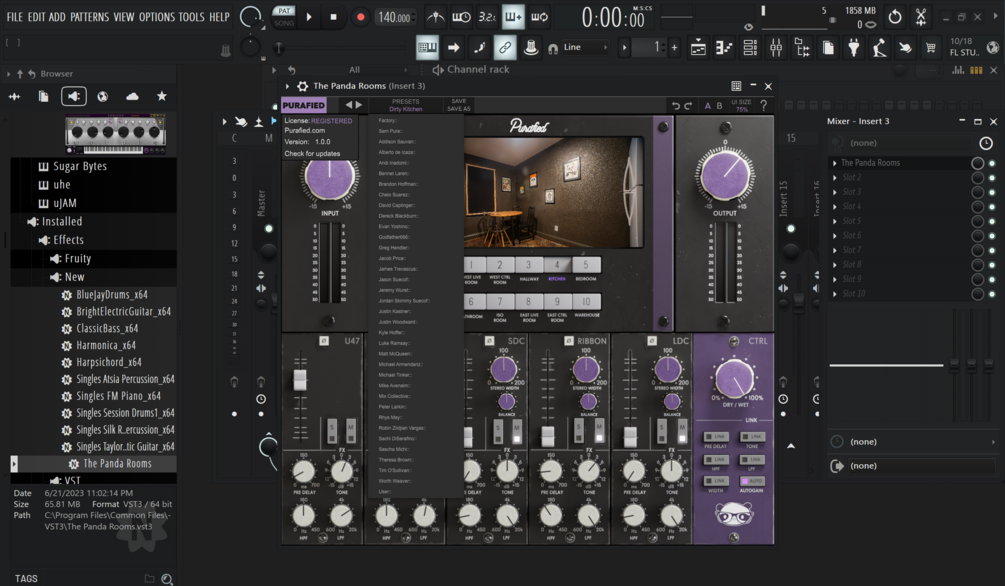1005x586 pixels.
Task: Toggle the link/multilink controllers icon
Action: tap(504, 47)
